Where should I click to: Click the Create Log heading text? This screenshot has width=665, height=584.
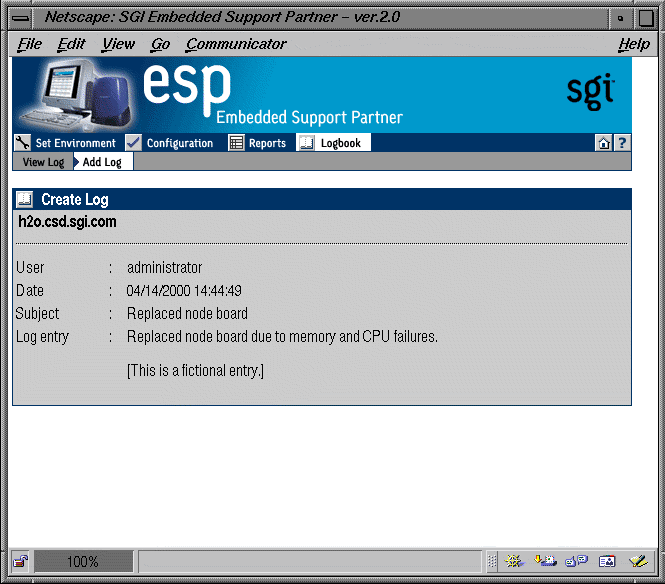(x=75, y=200)
